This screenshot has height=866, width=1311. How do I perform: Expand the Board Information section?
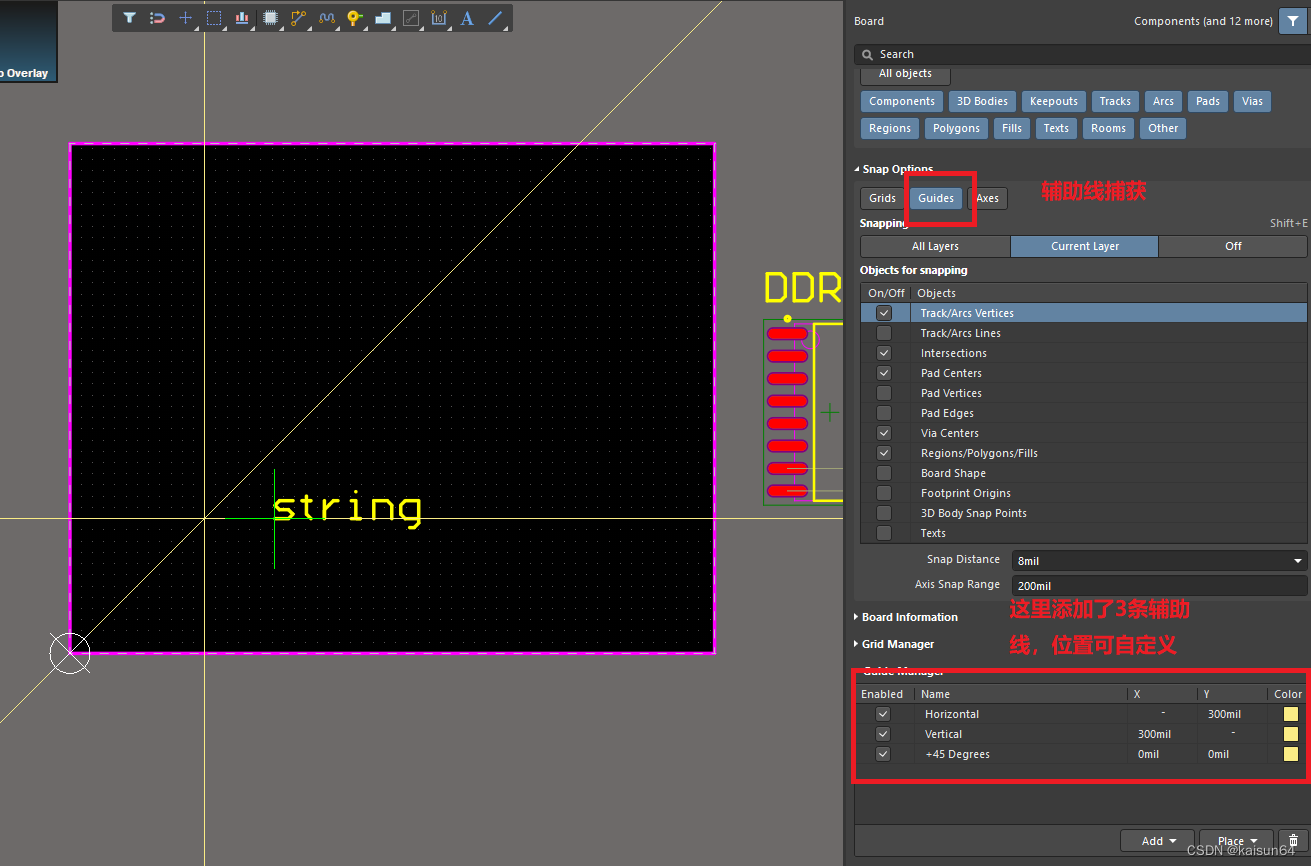pyautogui.click(x=909, y=617)
